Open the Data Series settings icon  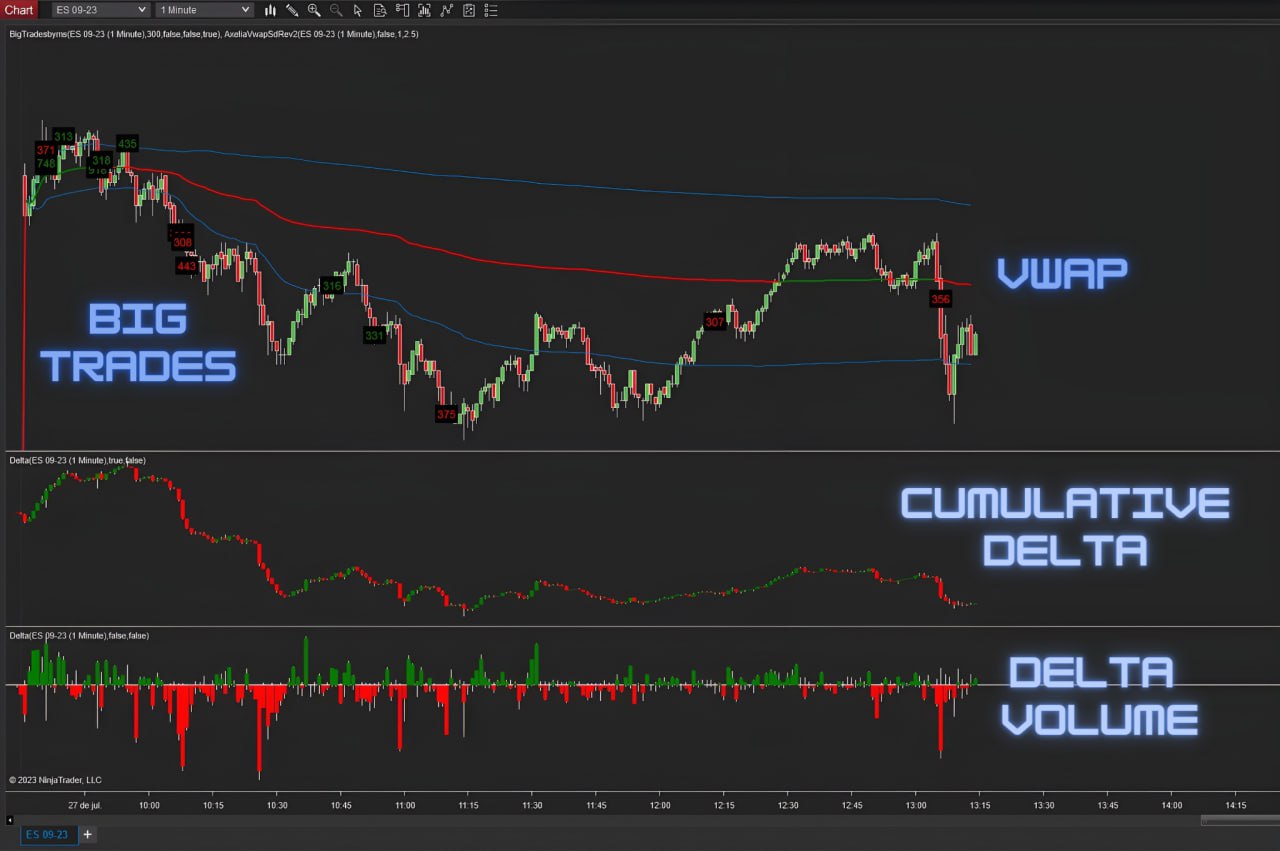click(380, 10)
